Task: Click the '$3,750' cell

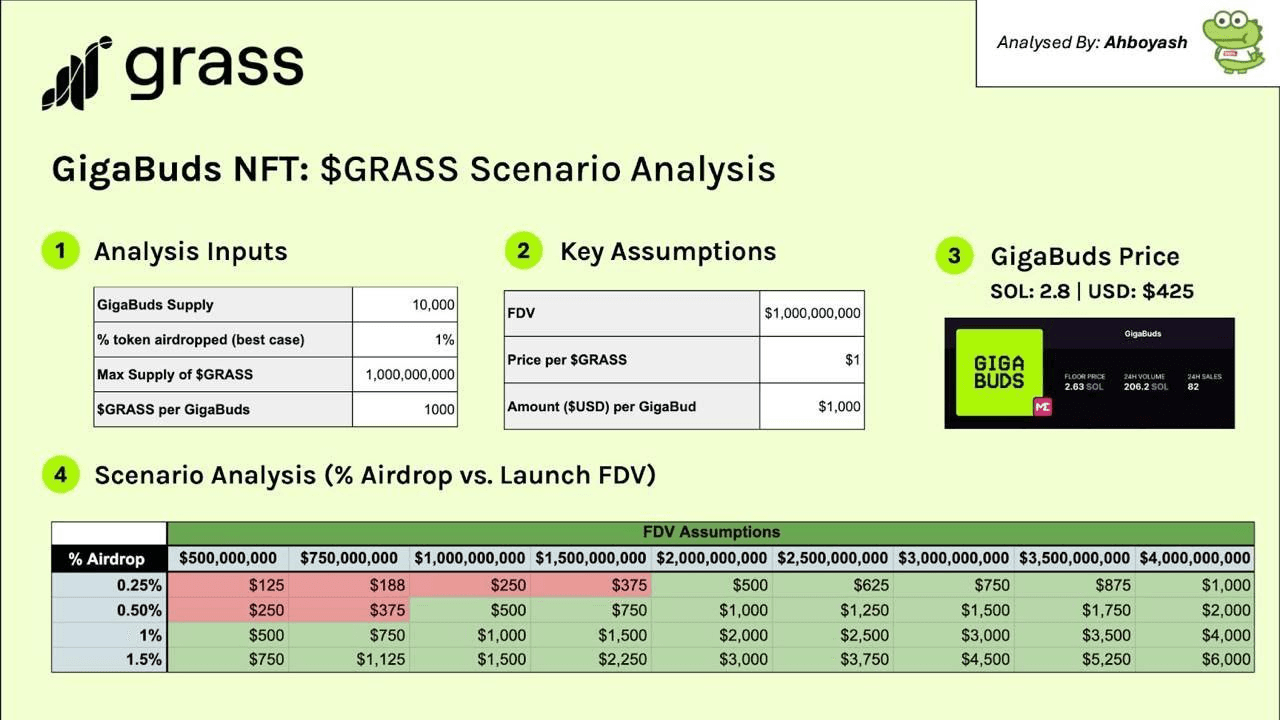Action: click(x=832, y=659)
